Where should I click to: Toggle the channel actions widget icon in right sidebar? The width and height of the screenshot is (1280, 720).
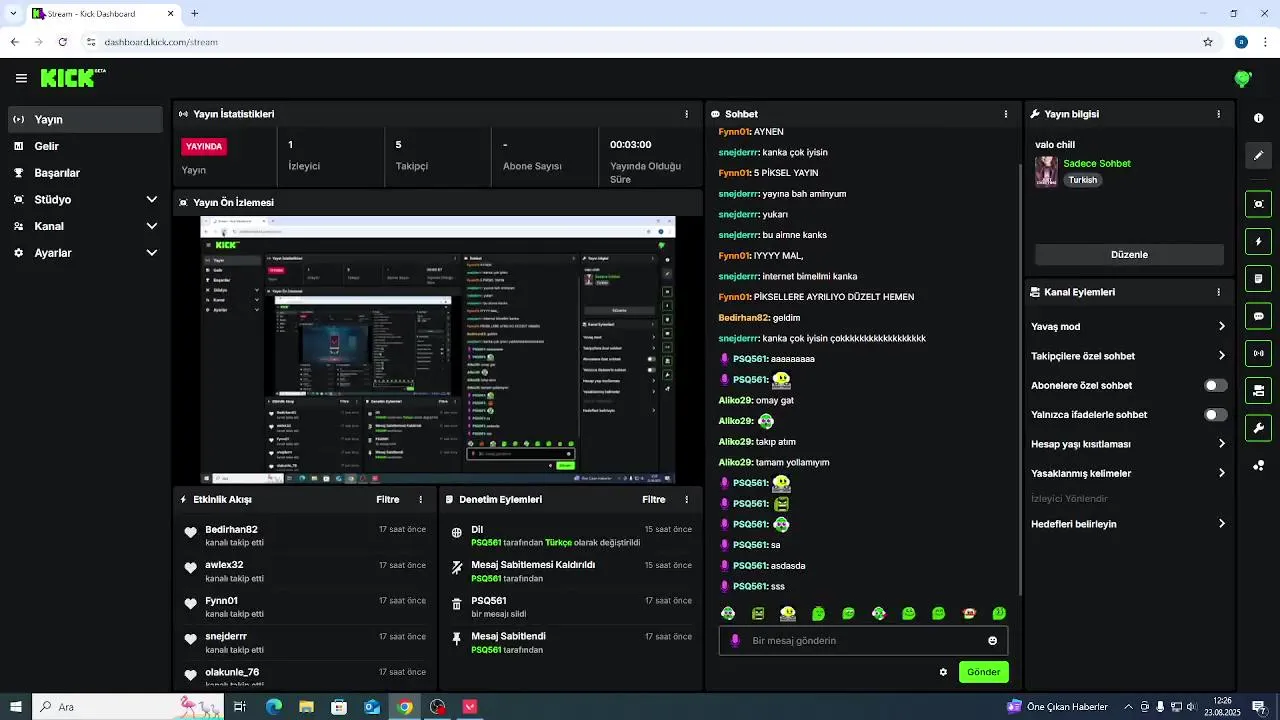[x=1258, y=390]
